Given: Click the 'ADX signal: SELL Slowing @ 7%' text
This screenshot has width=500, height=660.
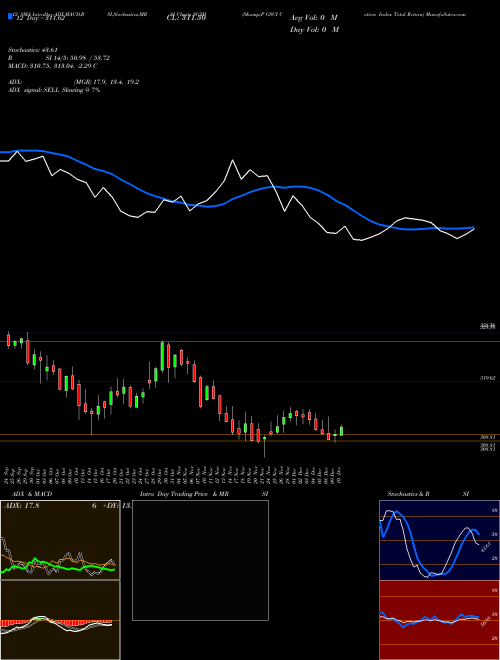Looking at the screenshot, I should [x=54, y=90].
